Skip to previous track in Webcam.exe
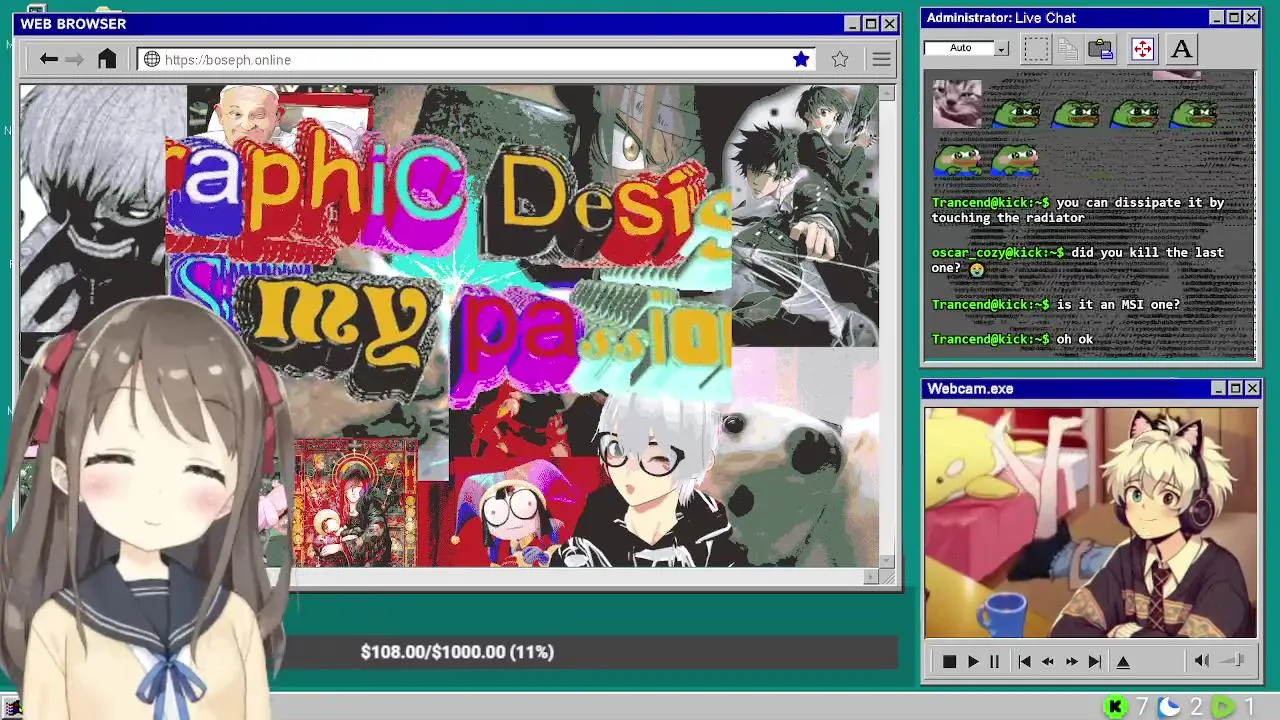The image size is (1280, 720). tap(1024, 661)
